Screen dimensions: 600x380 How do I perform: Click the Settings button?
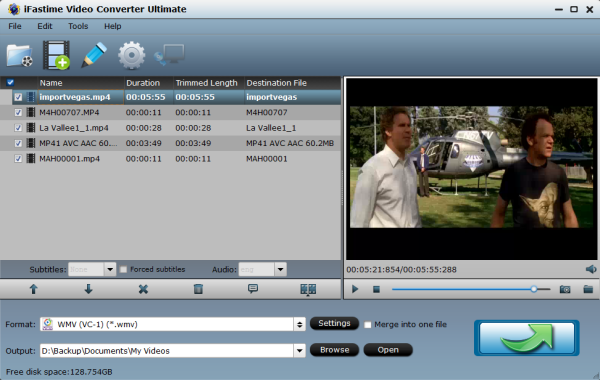[x=334, y=323]
